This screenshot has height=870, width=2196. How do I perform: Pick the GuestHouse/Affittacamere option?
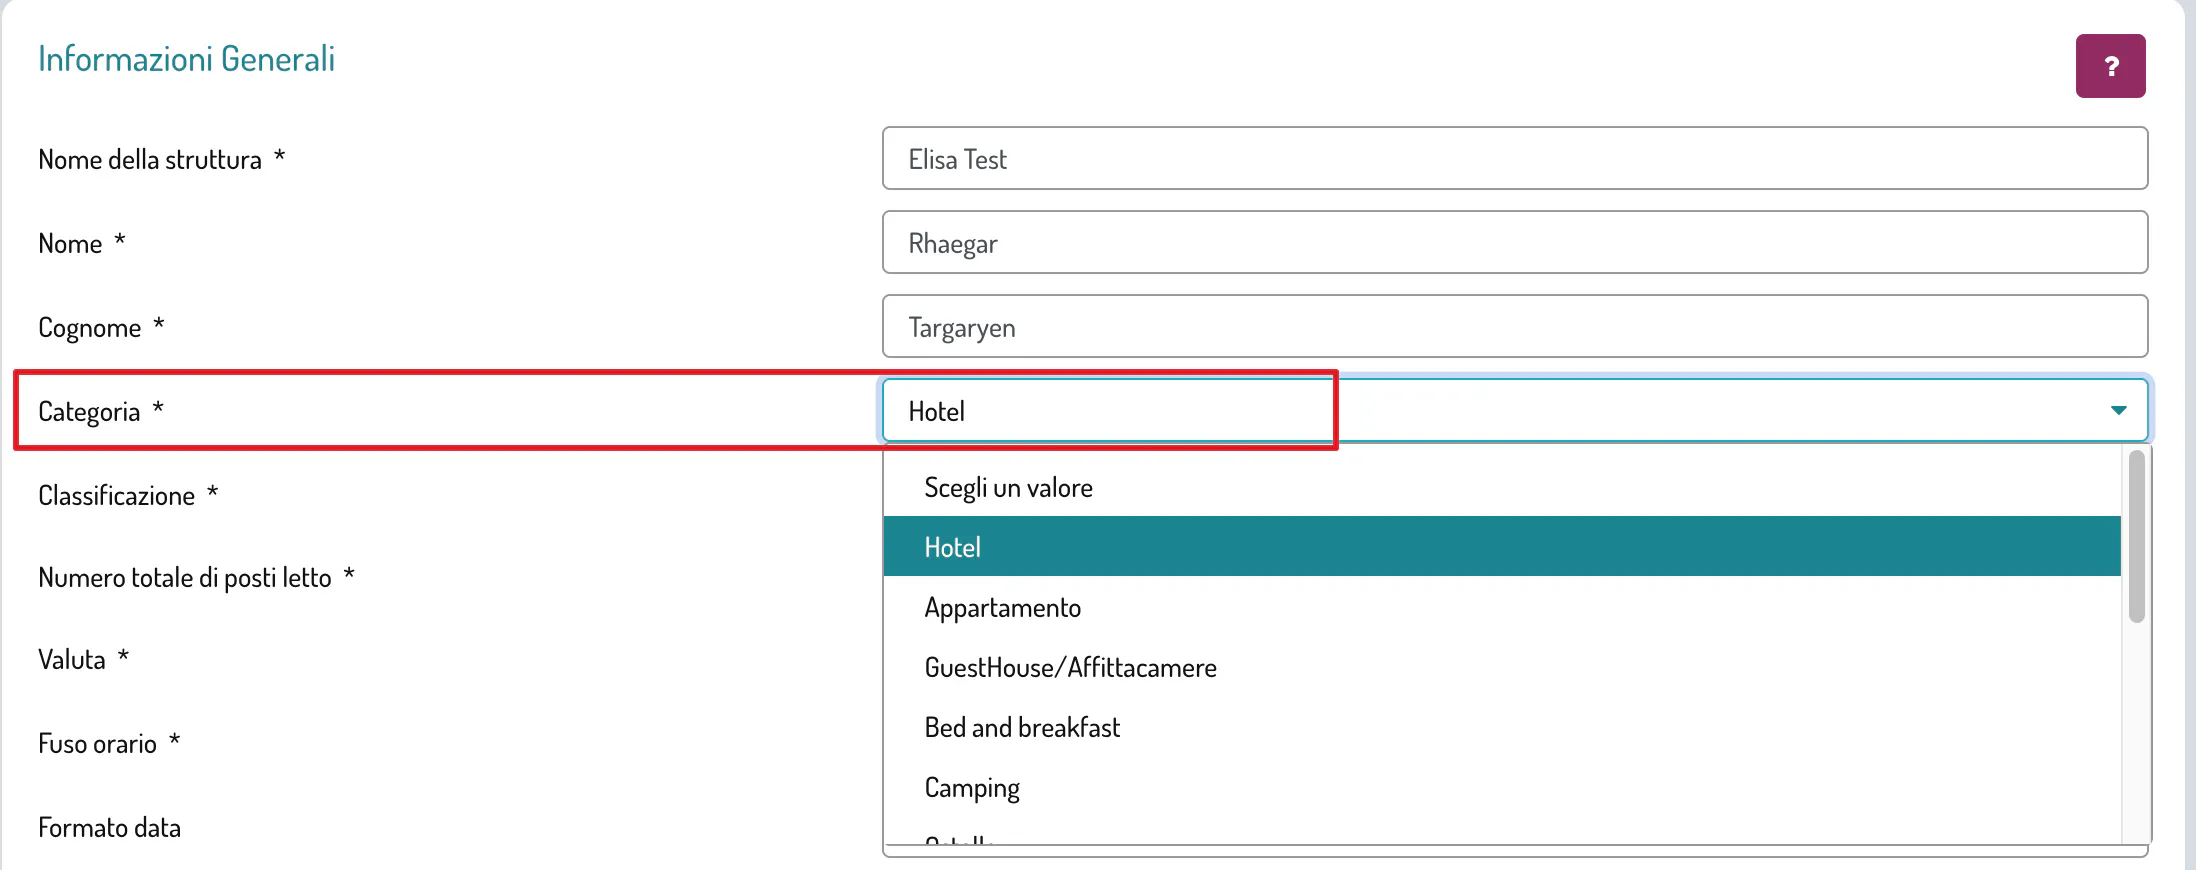click(1070, 668)
